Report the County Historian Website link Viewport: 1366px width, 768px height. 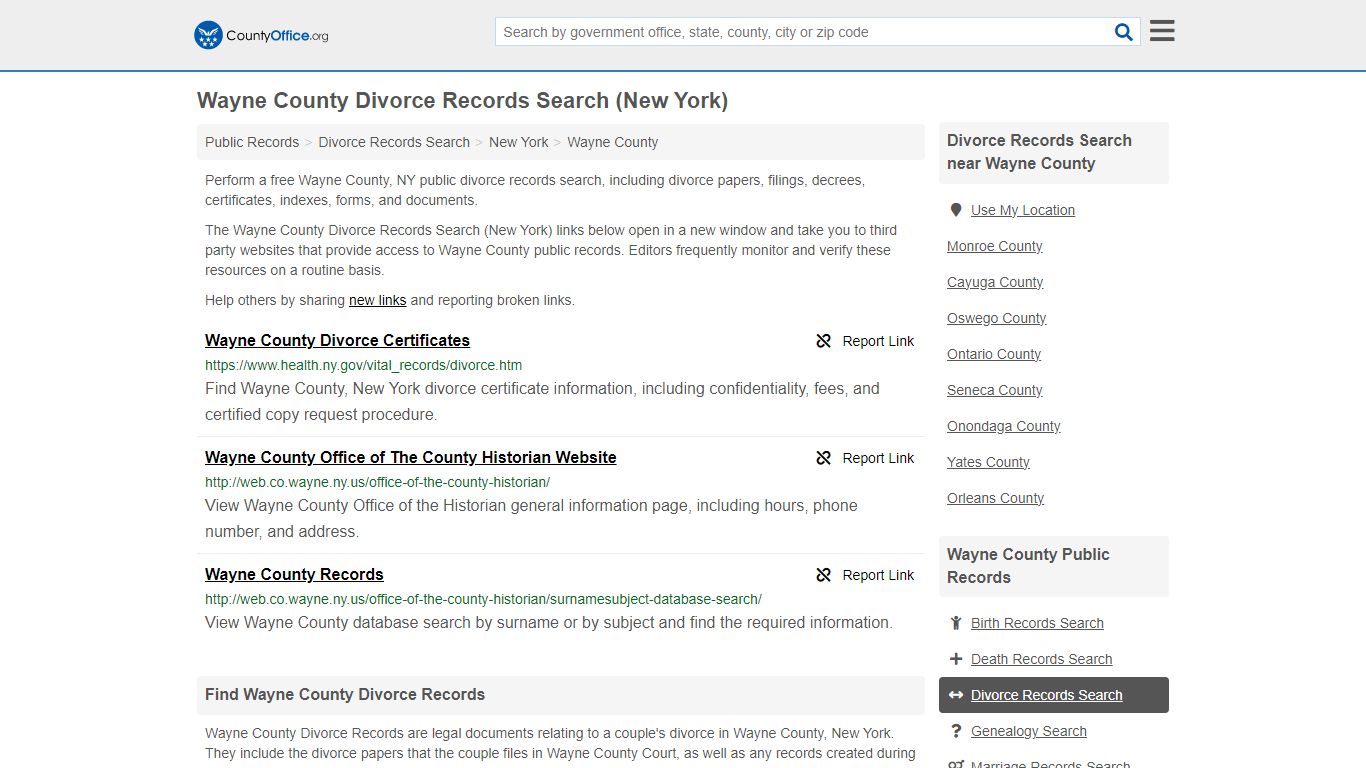click(865, 458)
